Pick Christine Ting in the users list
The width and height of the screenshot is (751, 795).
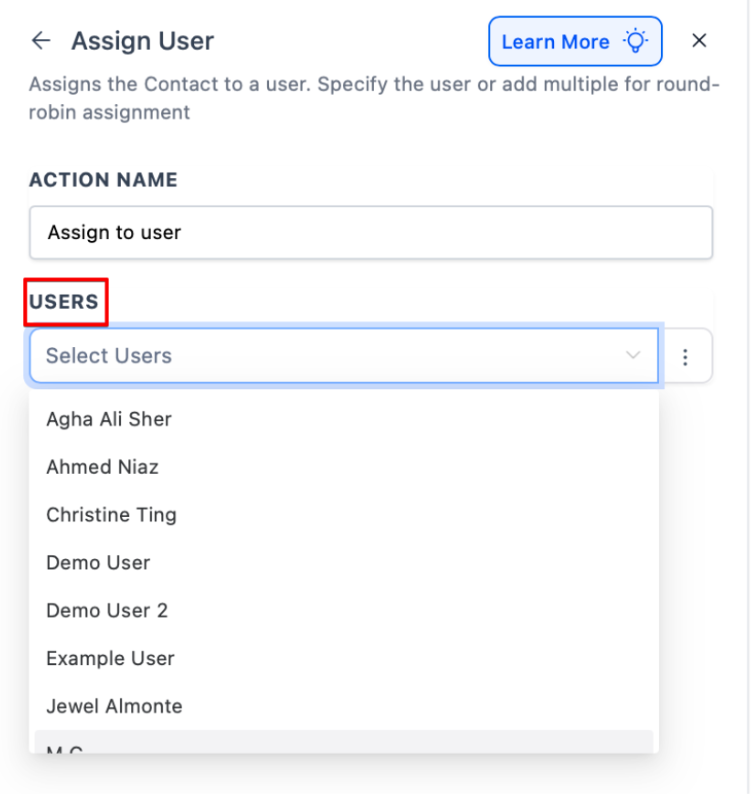(x=111, y=515)
